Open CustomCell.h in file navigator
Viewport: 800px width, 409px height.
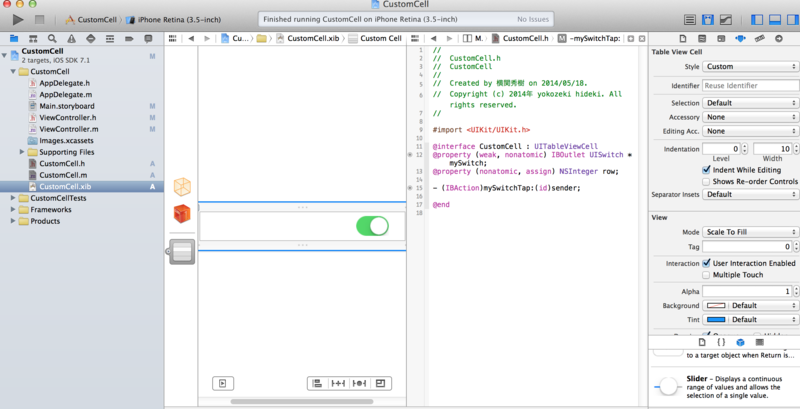pos(62,164)
